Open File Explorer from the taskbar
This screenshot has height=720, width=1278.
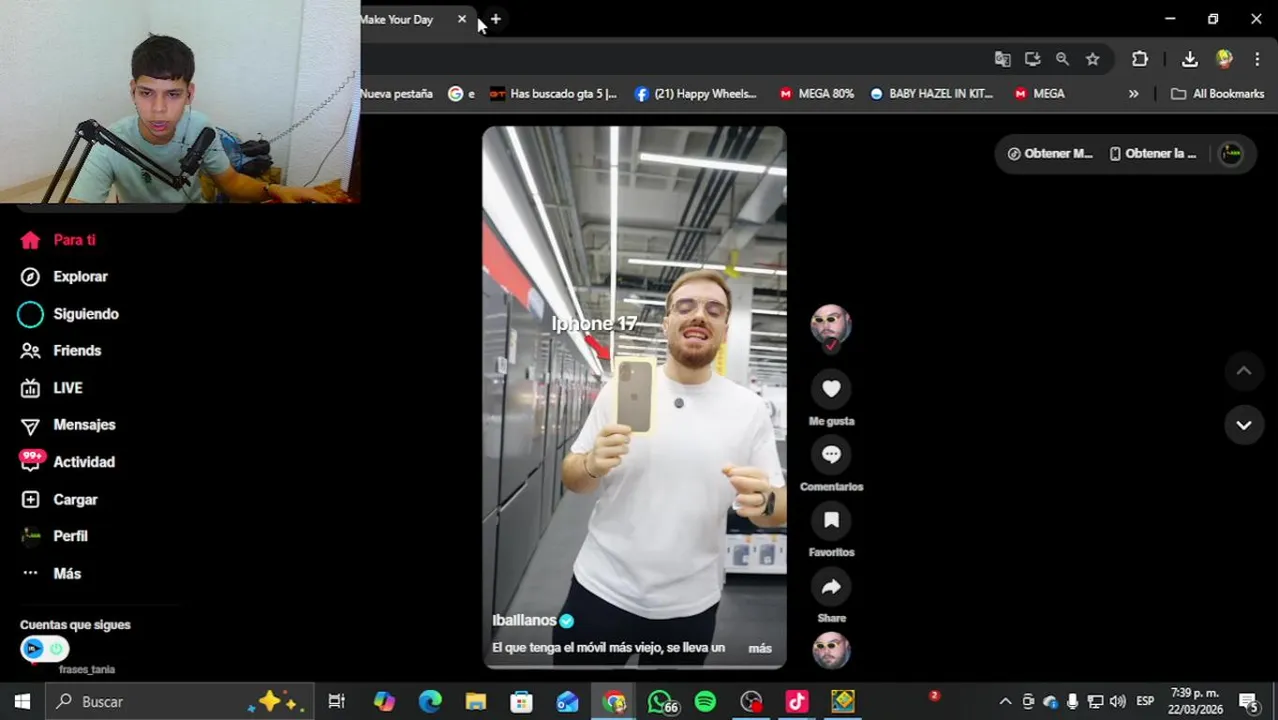coord(475,701)
